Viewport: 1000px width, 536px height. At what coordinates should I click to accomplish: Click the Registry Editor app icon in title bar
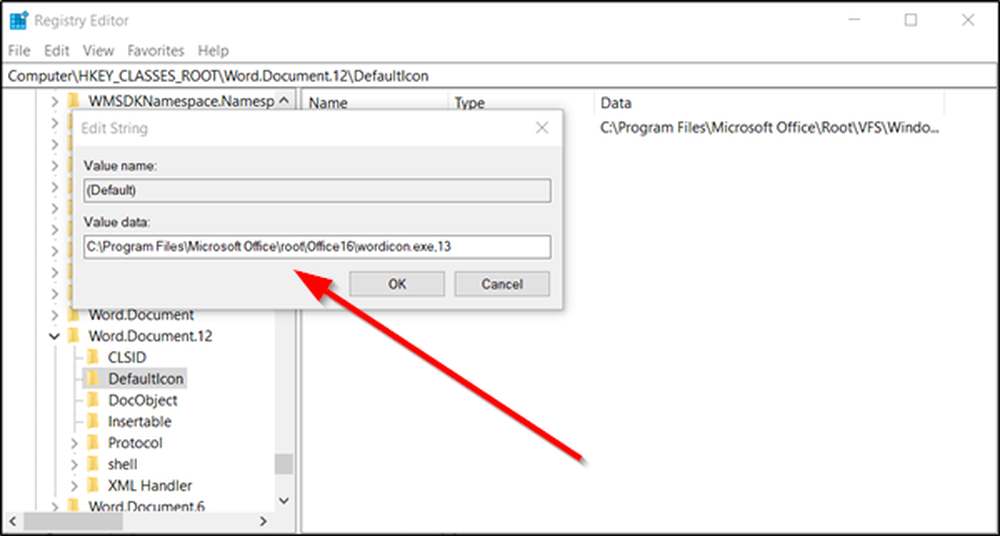click(17, 20)
